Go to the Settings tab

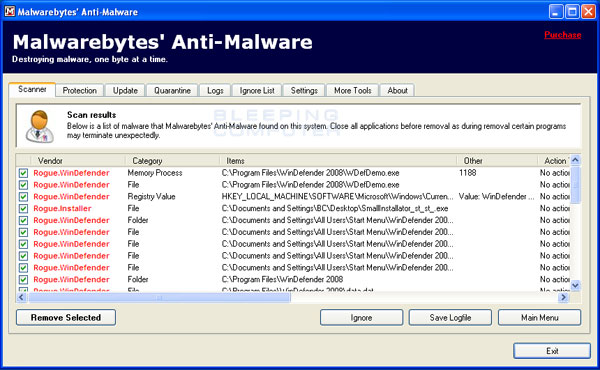point(304,91)
